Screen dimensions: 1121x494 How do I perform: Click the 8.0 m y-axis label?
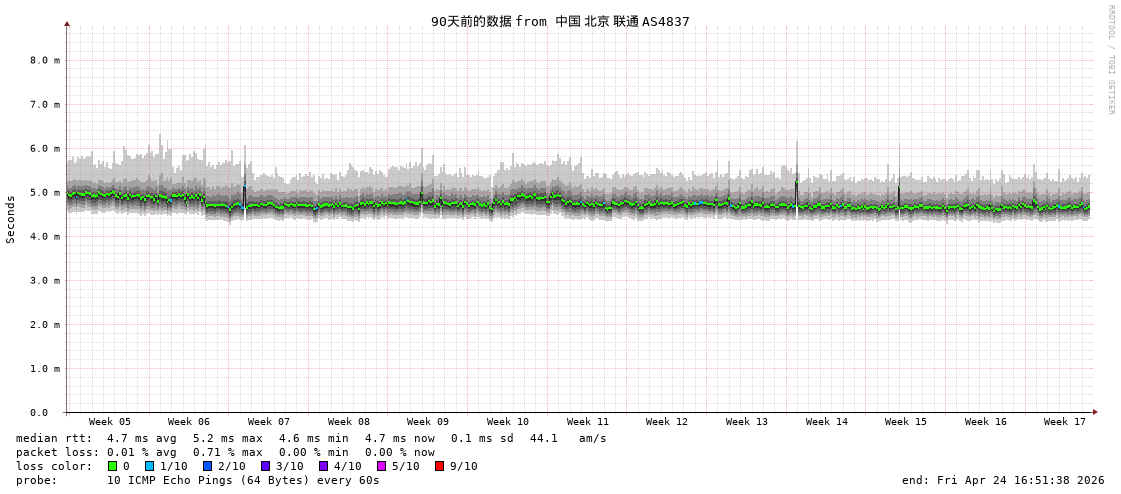click(x=44, y=60)
